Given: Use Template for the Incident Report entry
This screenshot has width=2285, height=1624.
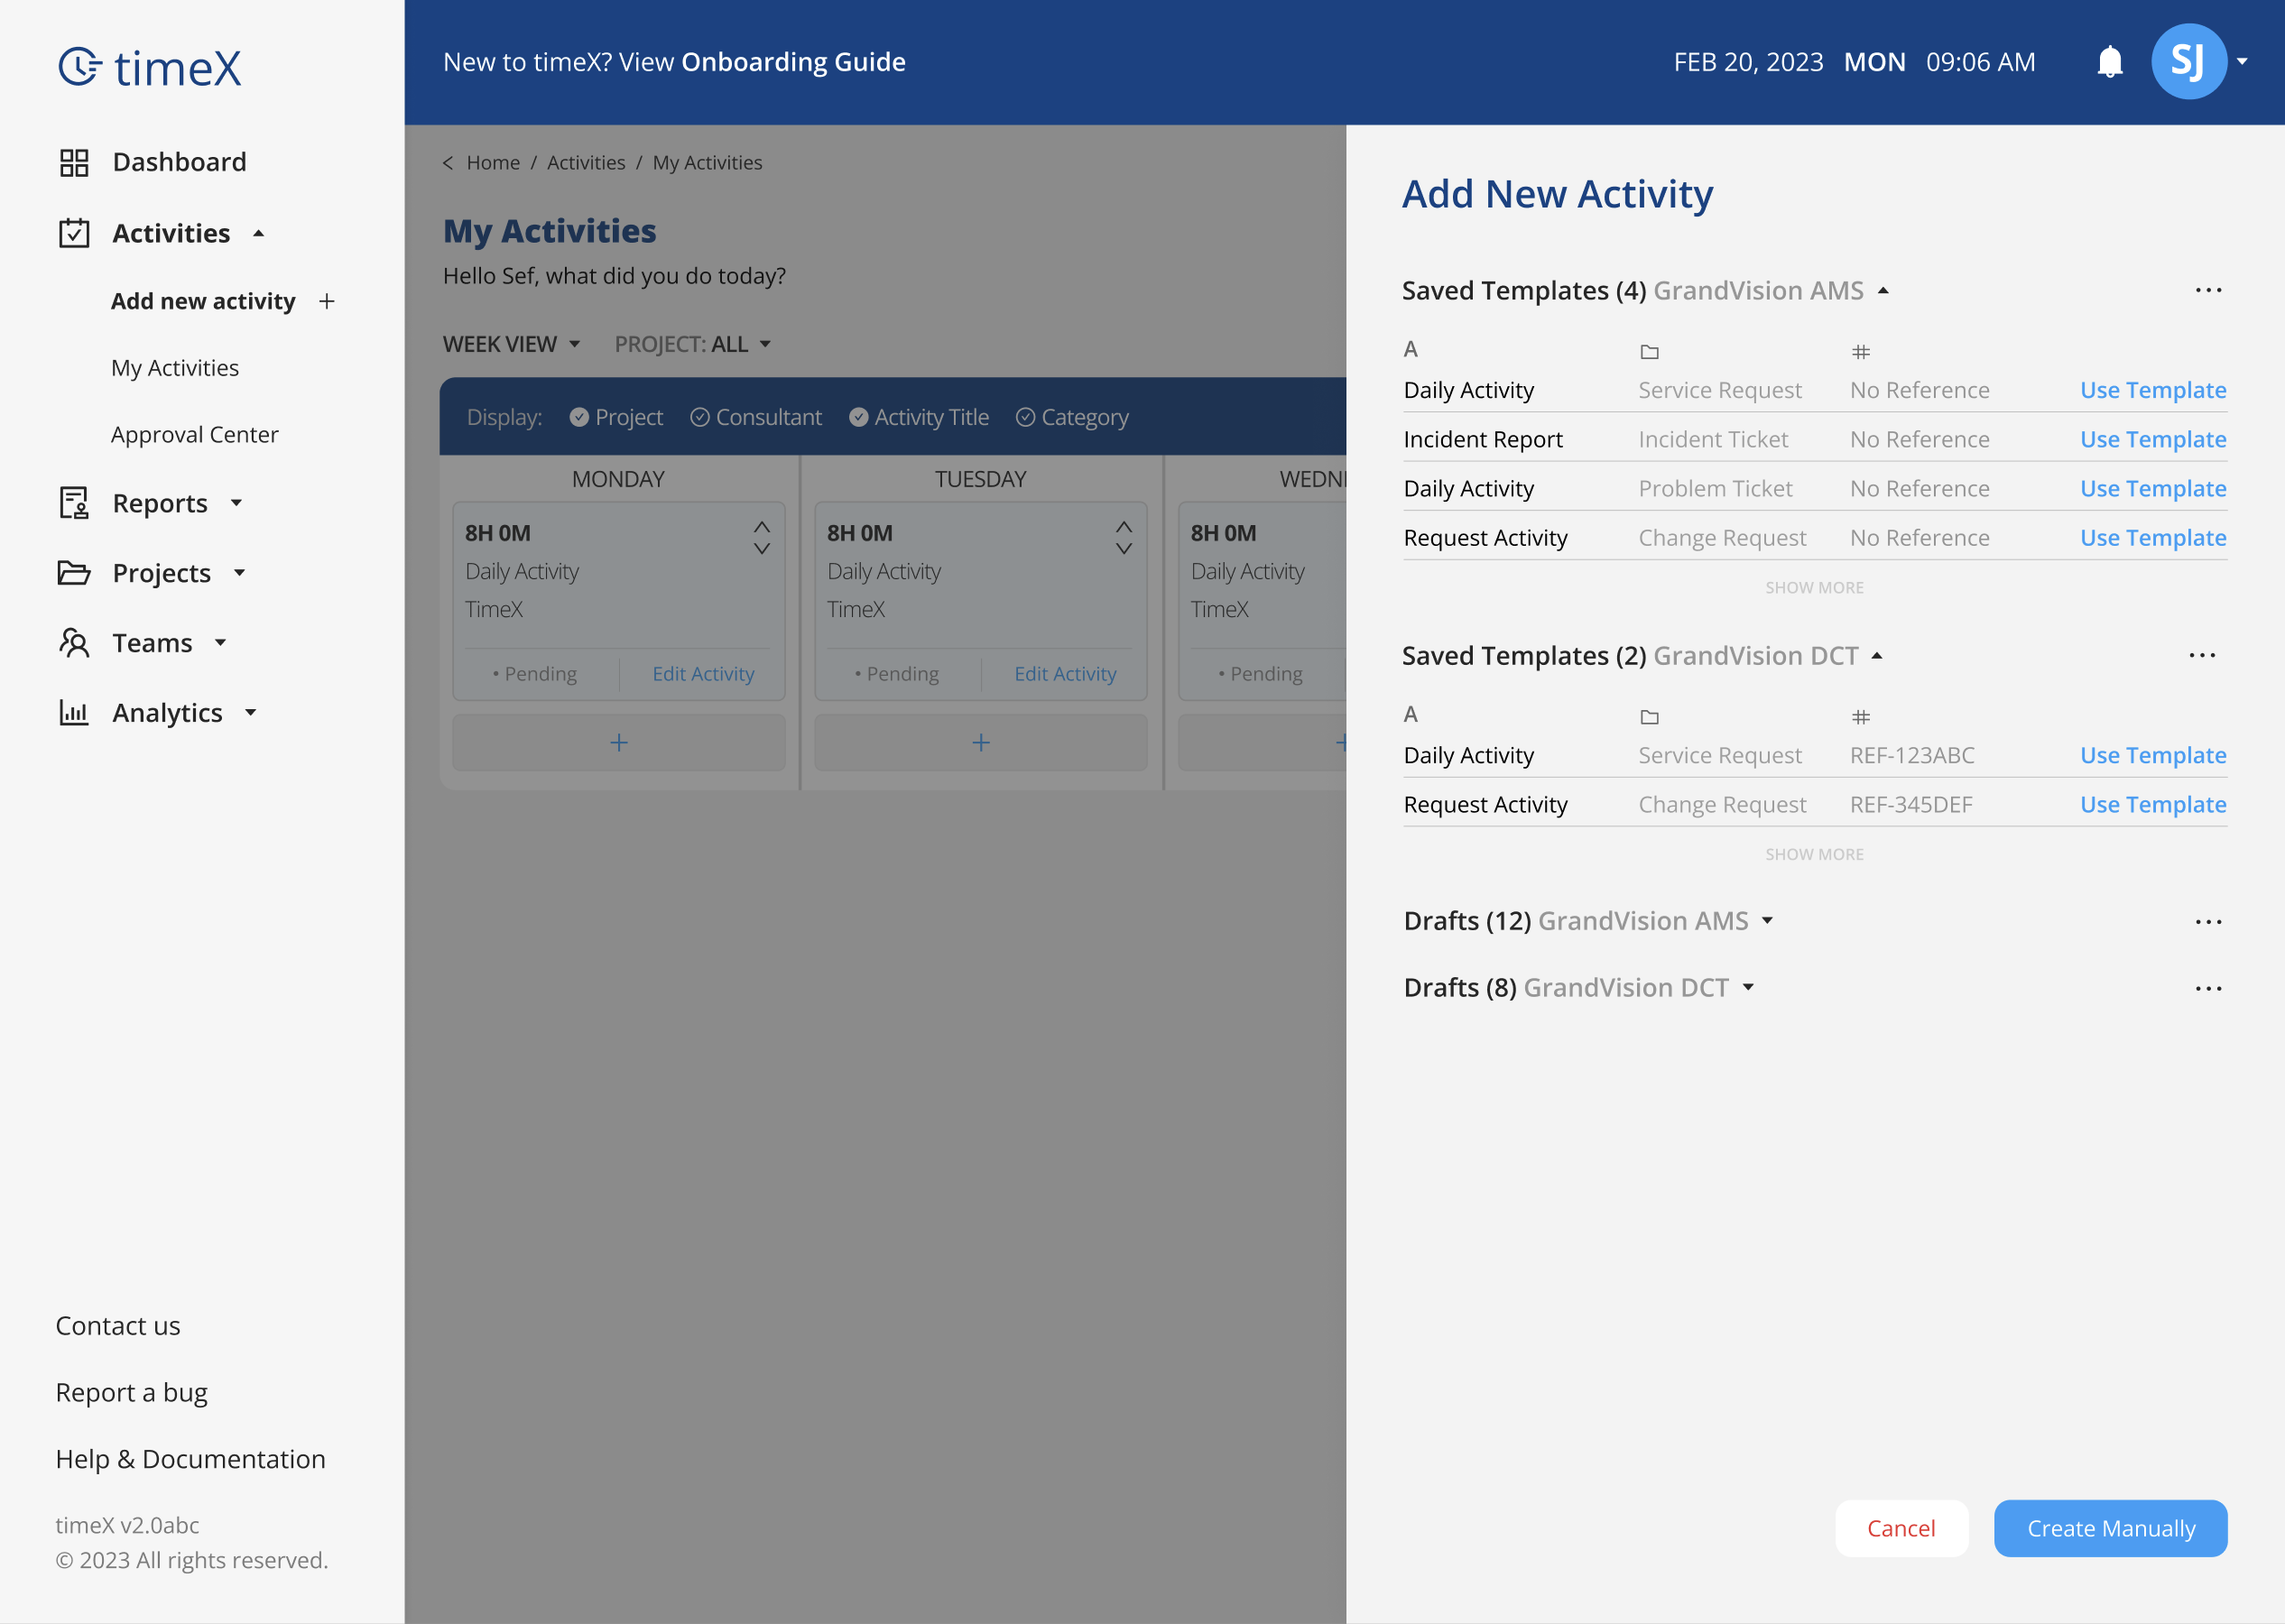Looking at the screenshot, I should [x=2152, y=439].
